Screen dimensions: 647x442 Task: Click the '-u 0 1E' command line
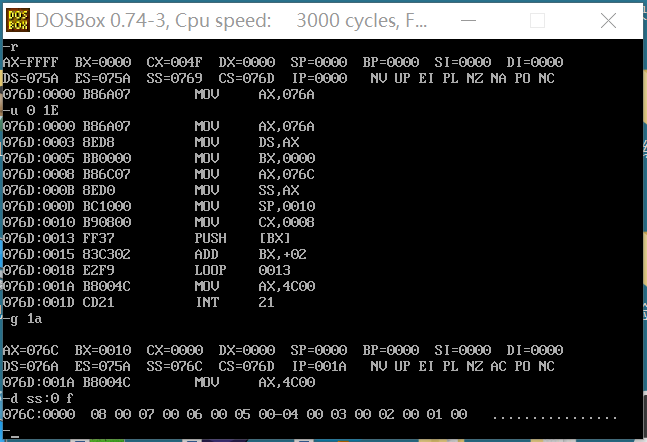[x=31, y=110]
